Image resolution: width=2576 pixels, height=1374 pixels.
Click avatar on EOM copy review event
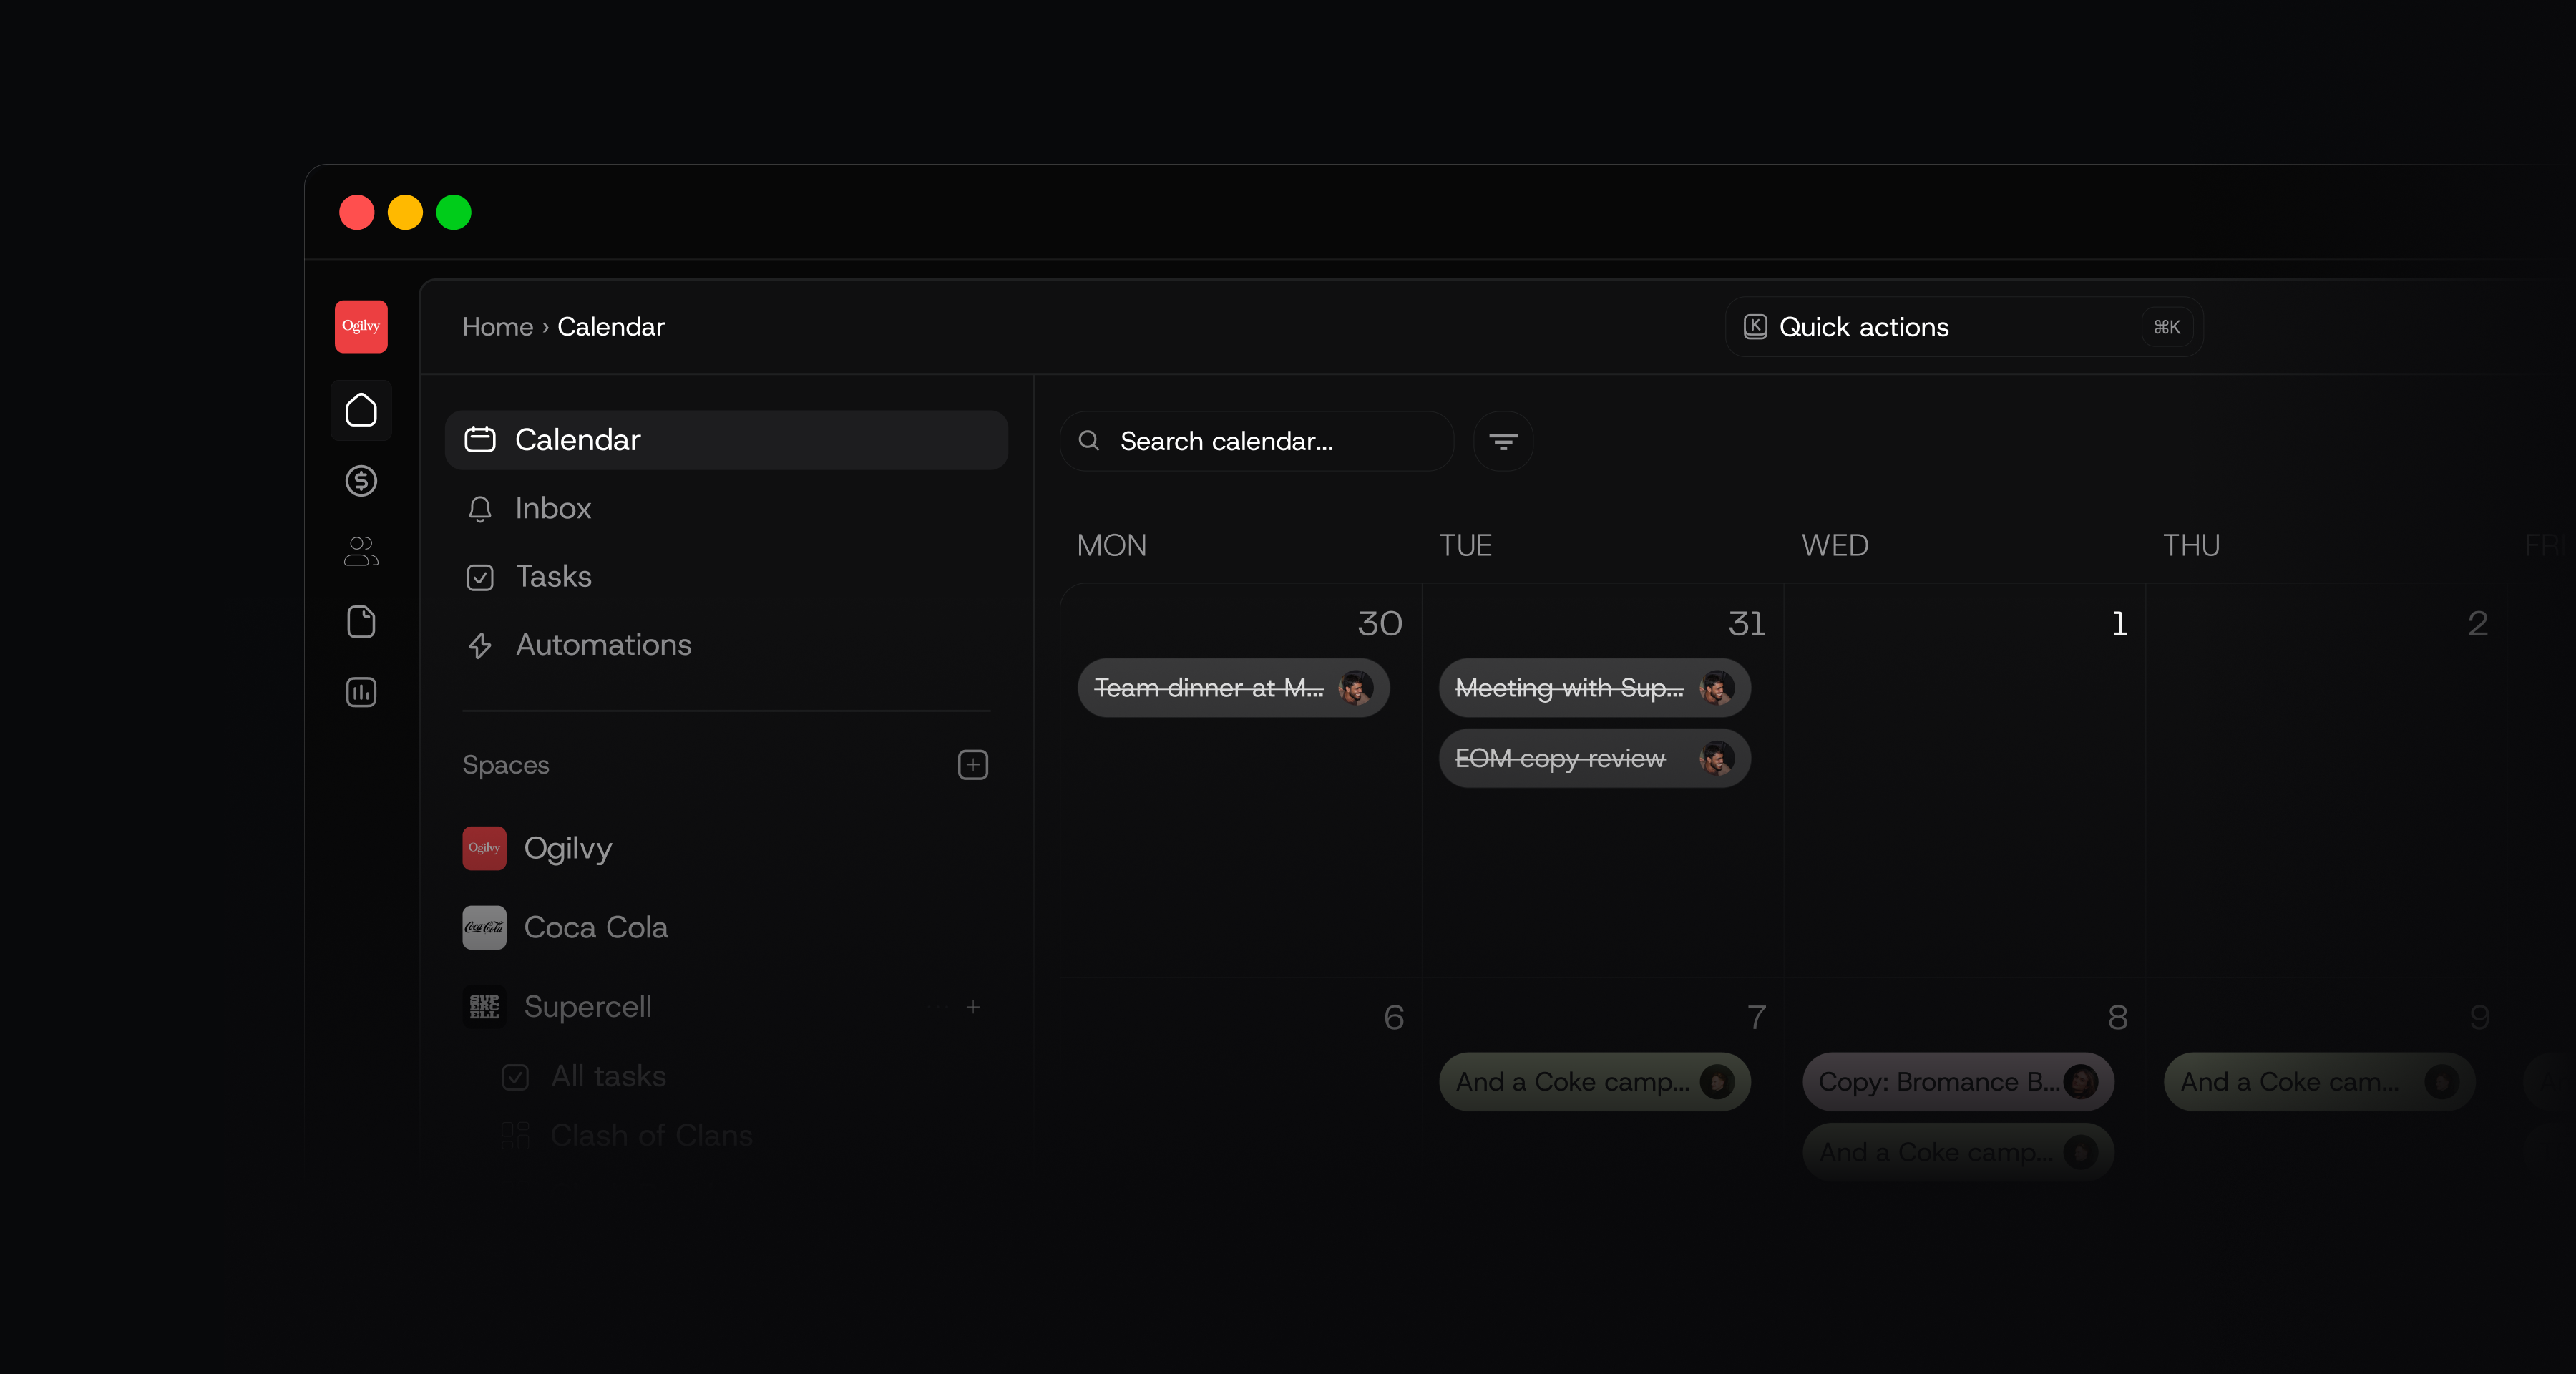click(1716, 758)
